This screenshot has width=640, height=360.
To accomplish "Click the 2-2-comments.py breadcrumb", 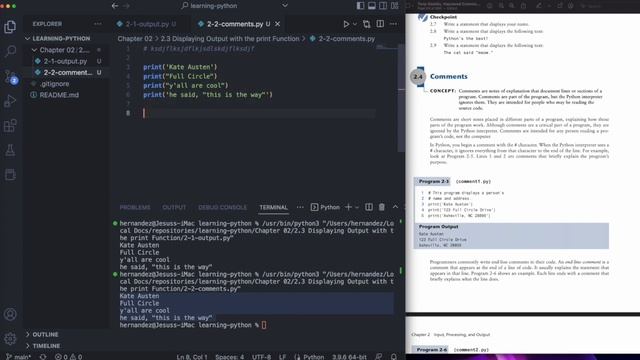I will pos(346,39).
